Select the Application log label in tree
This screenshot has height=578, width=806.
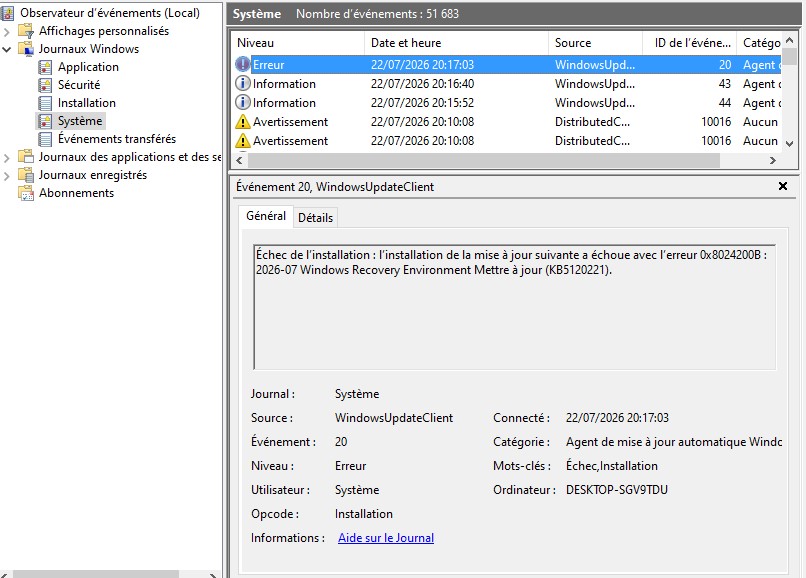tap(88, 67)
